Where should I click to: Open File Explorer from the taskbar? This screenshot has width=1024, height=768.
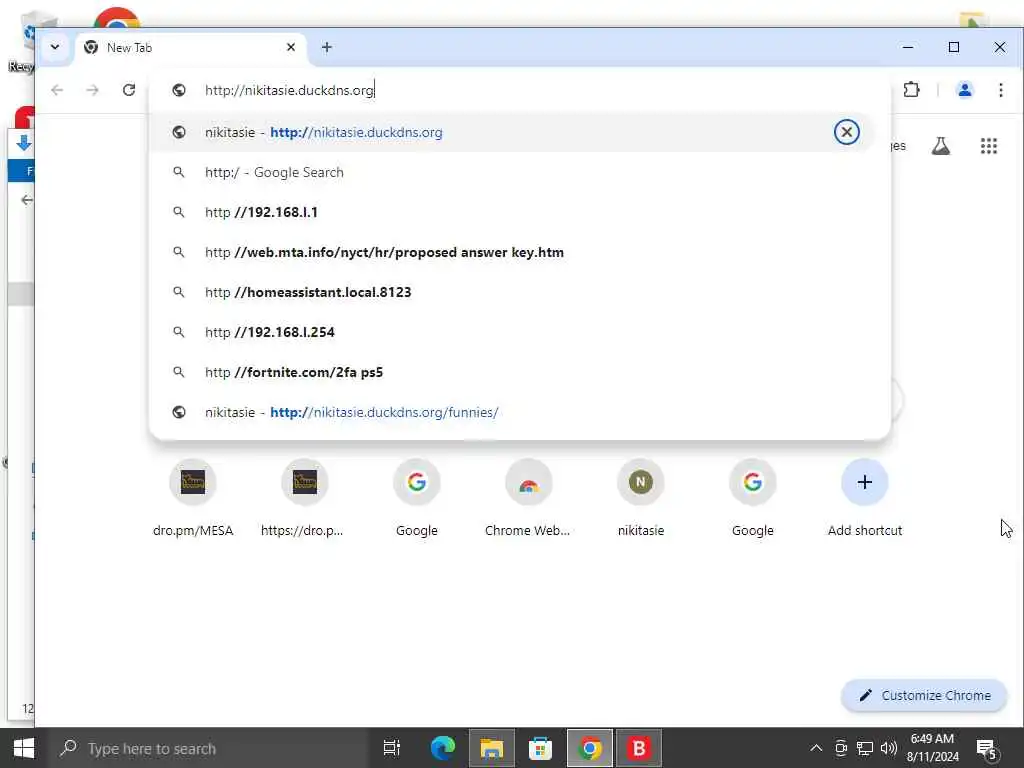(491, 748)
